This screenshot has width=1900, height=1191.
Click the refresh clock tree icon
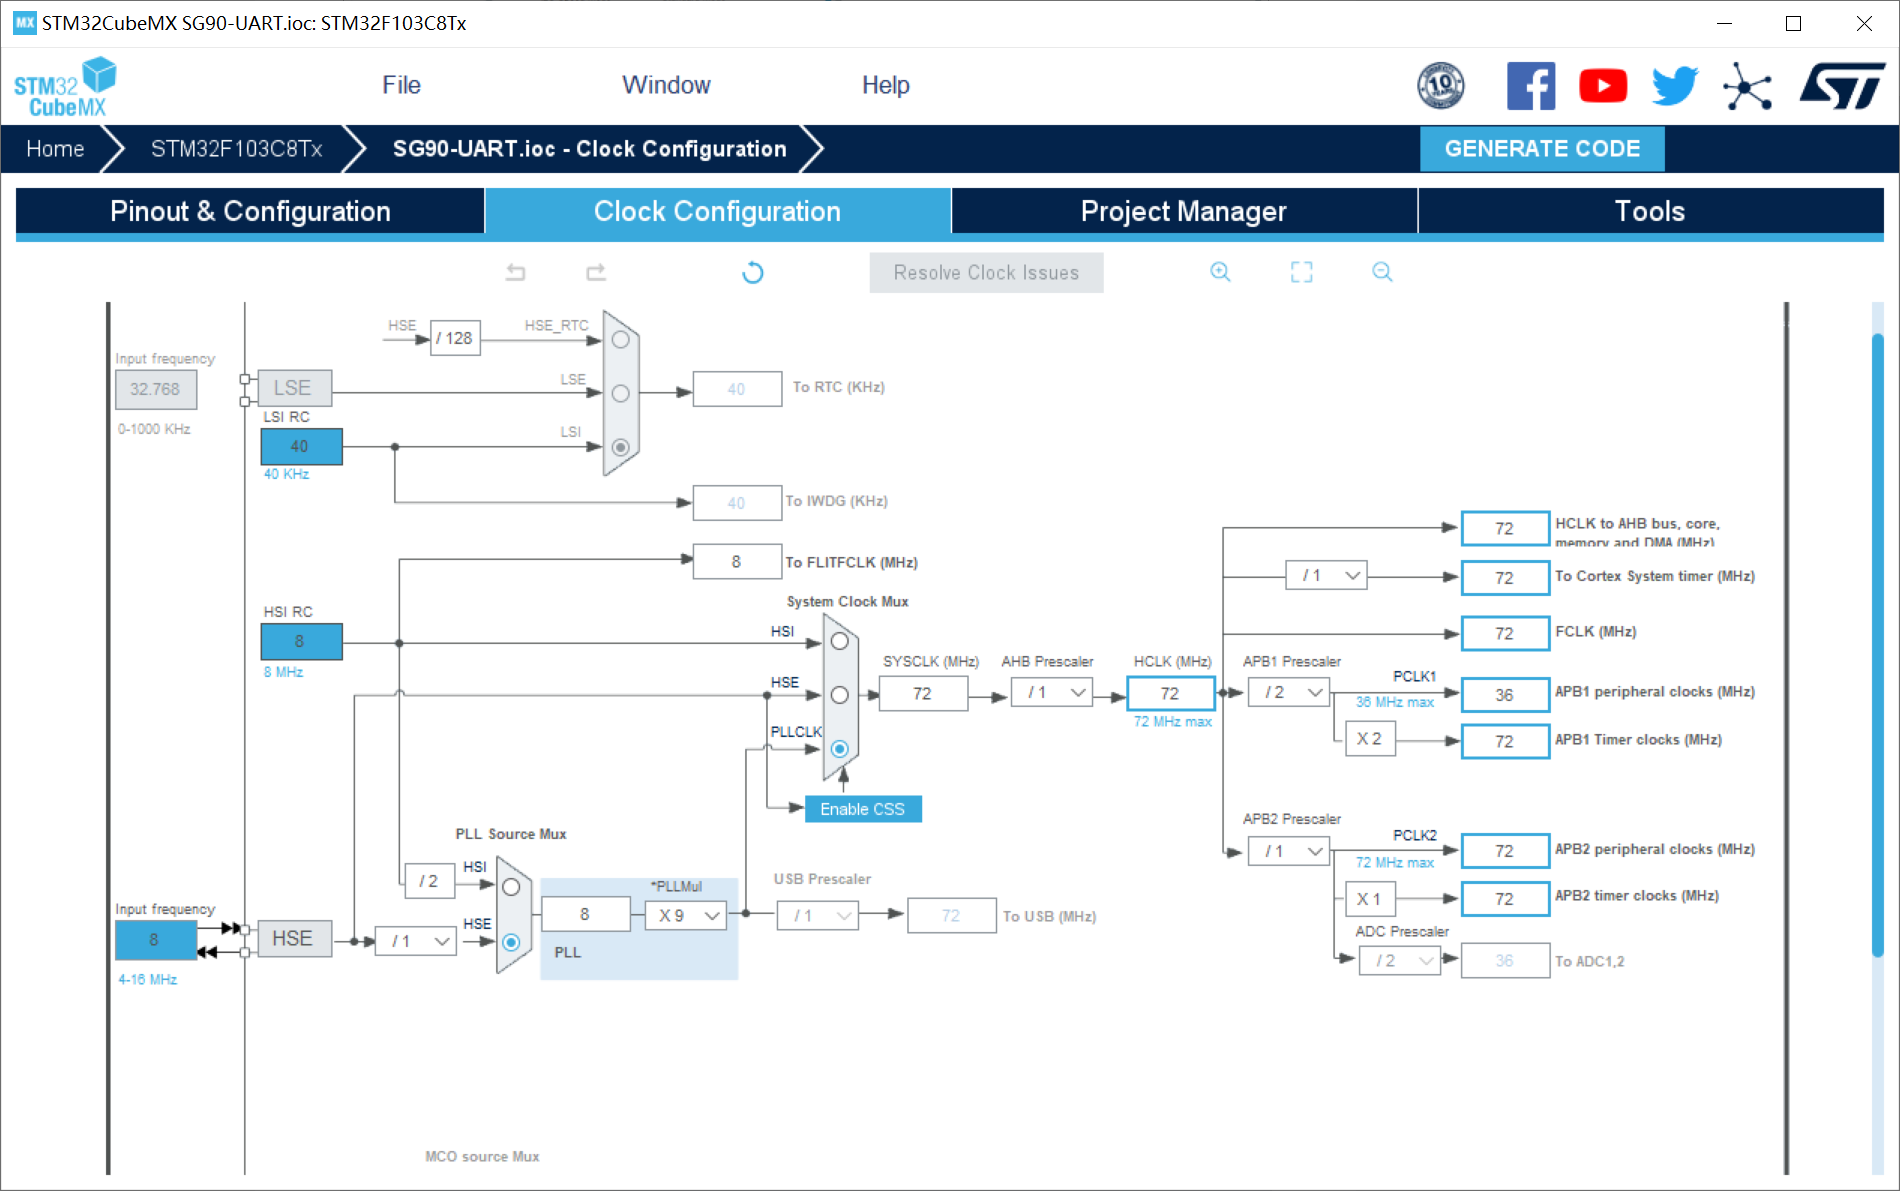pyautogui.click(x=753, y=272)
